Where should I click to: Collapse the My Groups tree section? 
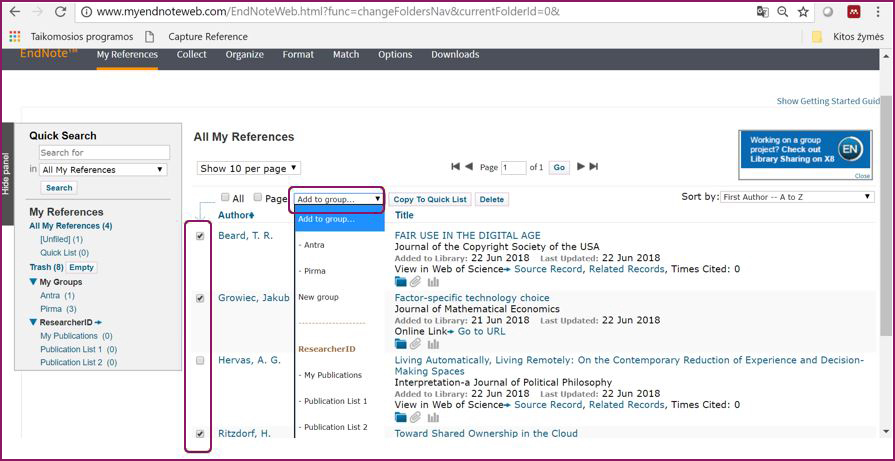(x=33, y=282)
